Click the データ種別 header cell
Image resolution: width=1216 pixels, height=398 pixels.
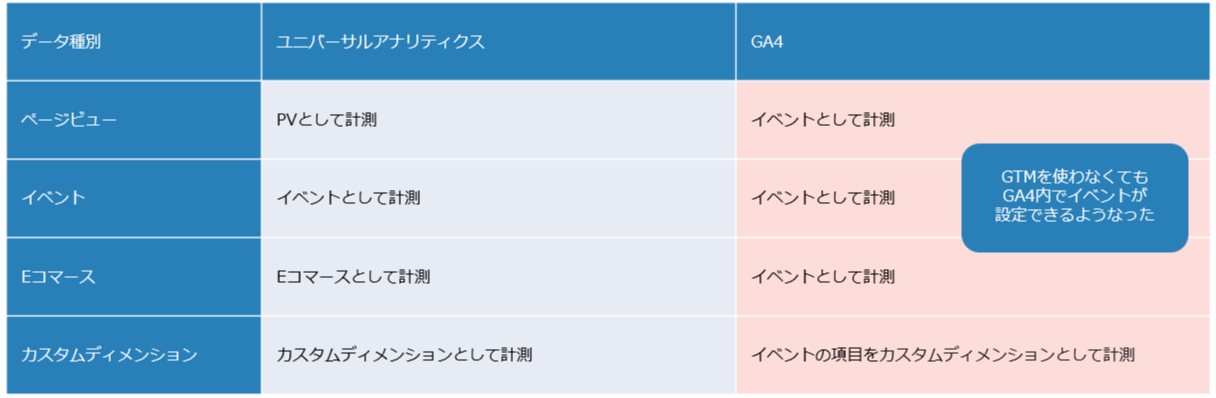point(133,41)
